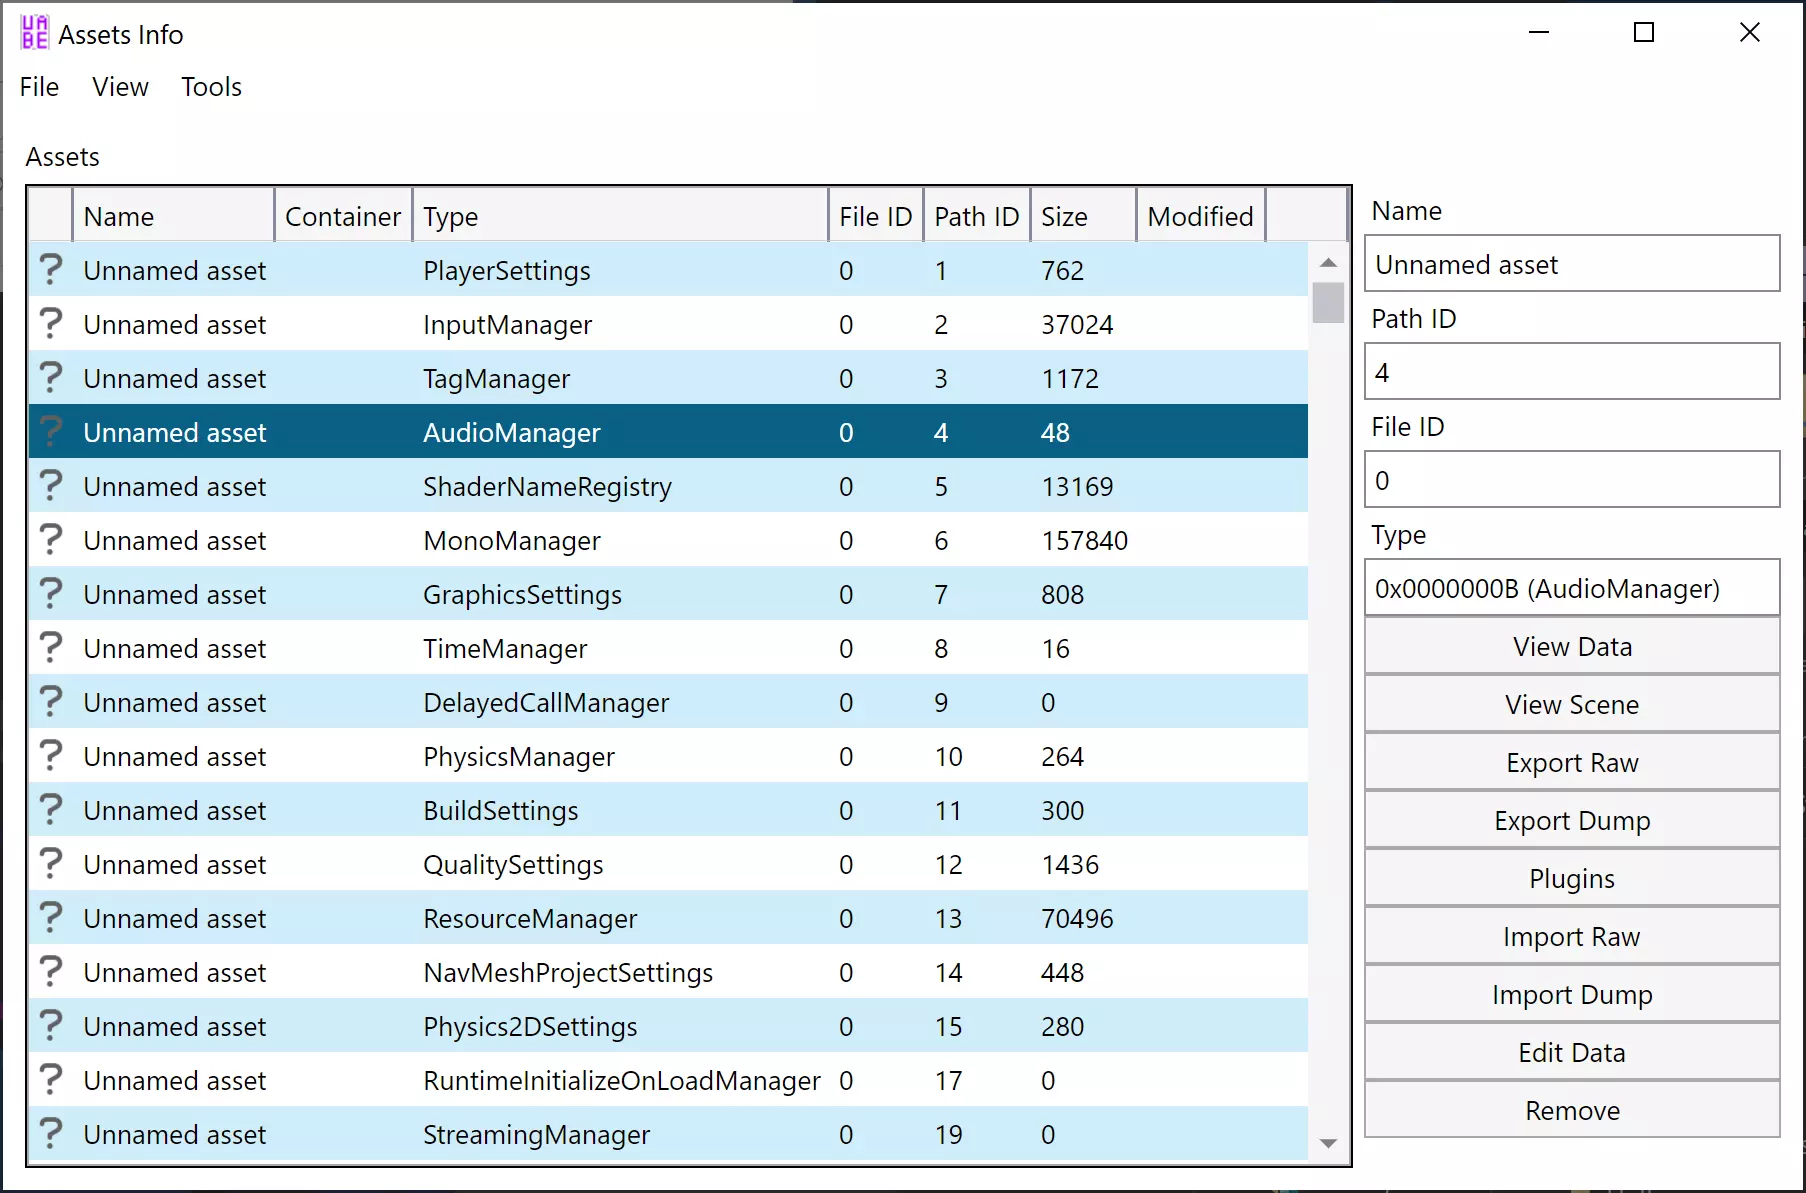The width and height of the screenshot is (1806, 1193).
Task: Click the question mark icon beside InputManager
Action: point(51,324)
